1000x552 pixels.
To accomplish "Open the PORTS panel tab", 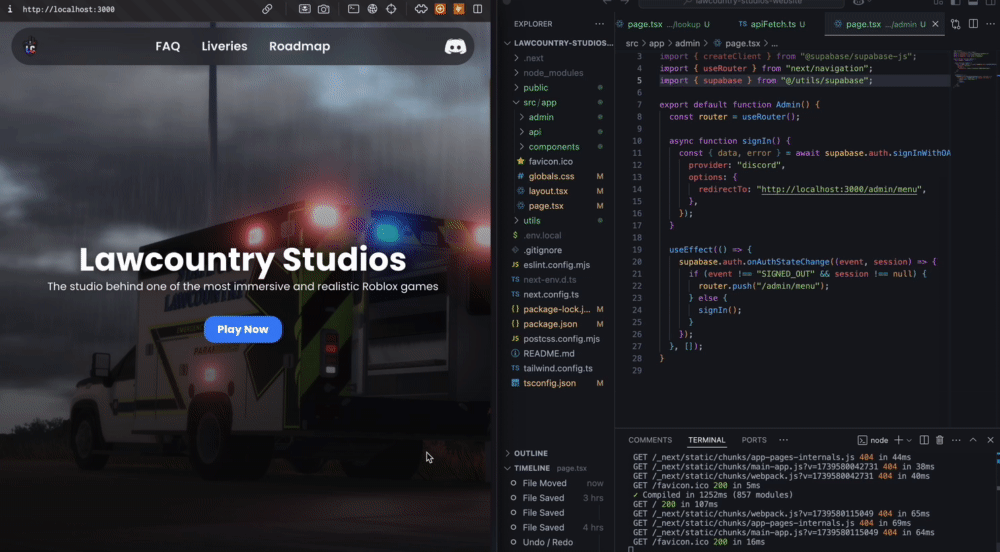I will point(754,440).
